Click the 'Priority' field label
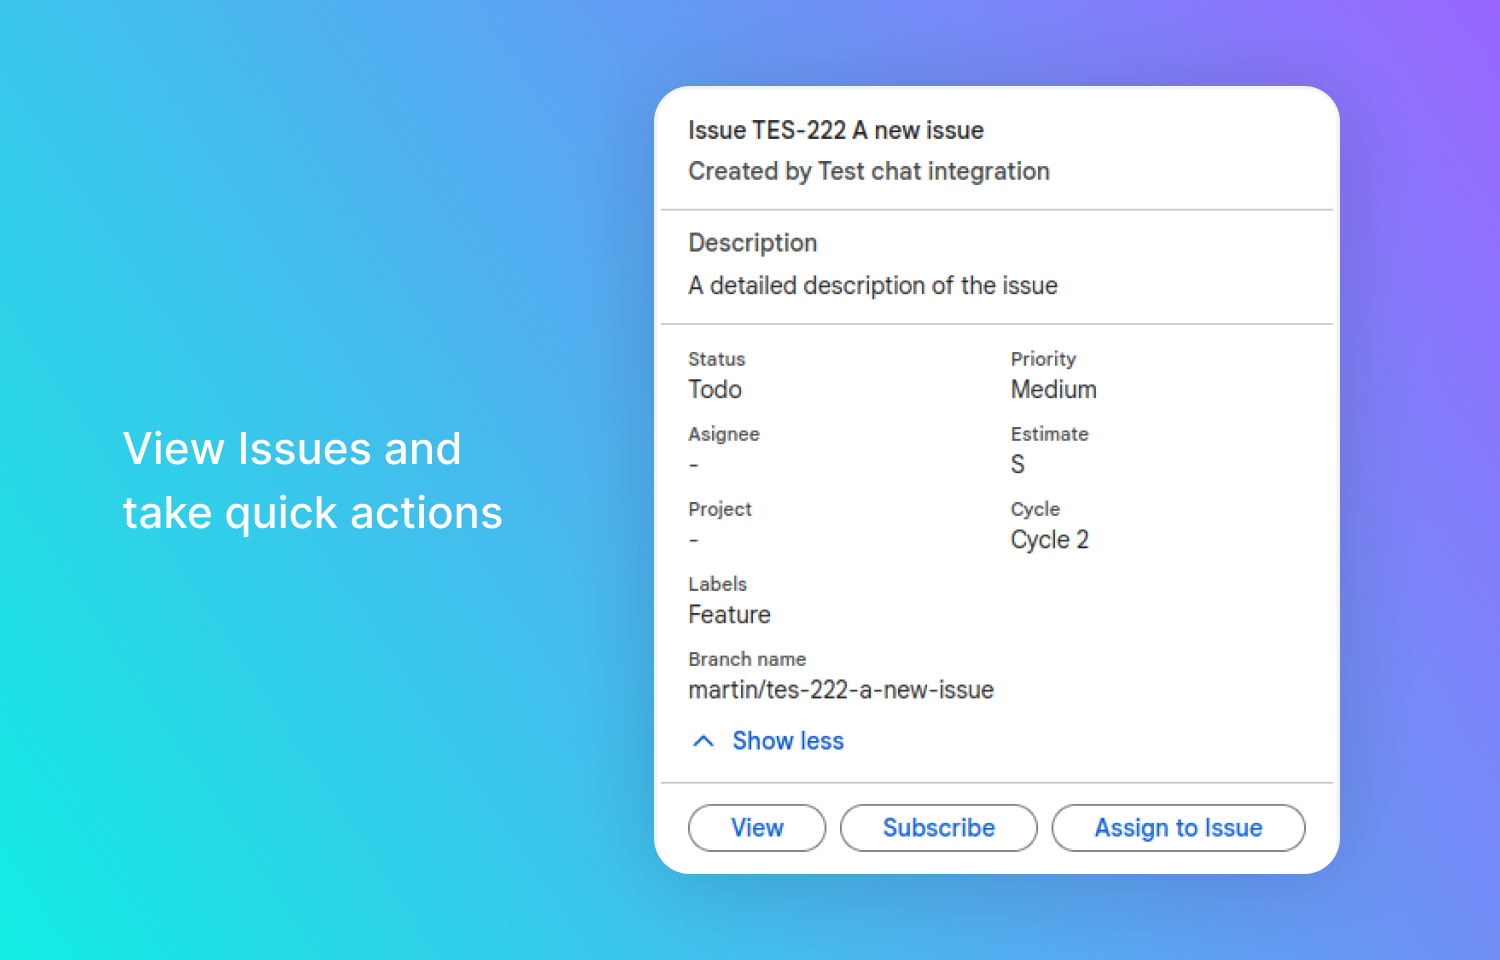This screenshot has height=960, width=1500. tap(1043, 359)
